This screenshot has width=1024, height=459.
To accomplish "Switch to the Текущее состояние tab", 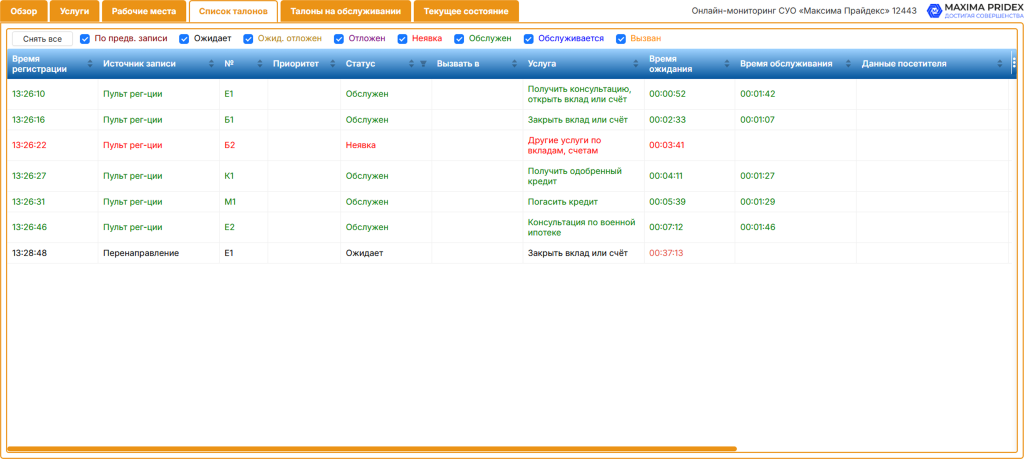I will [x=466, y=11].
